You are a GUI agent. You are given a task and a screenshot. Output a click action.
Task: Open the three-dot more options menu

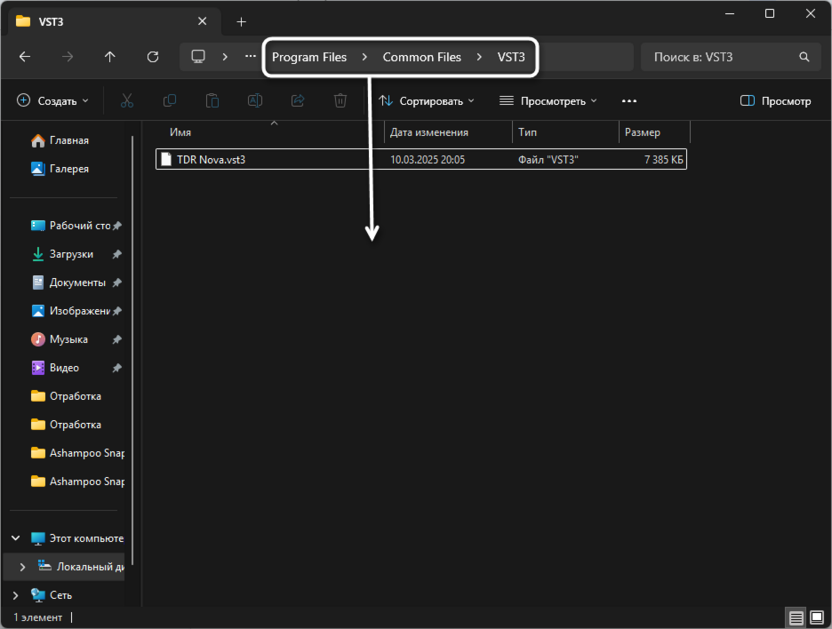click(x=629, y=101)
